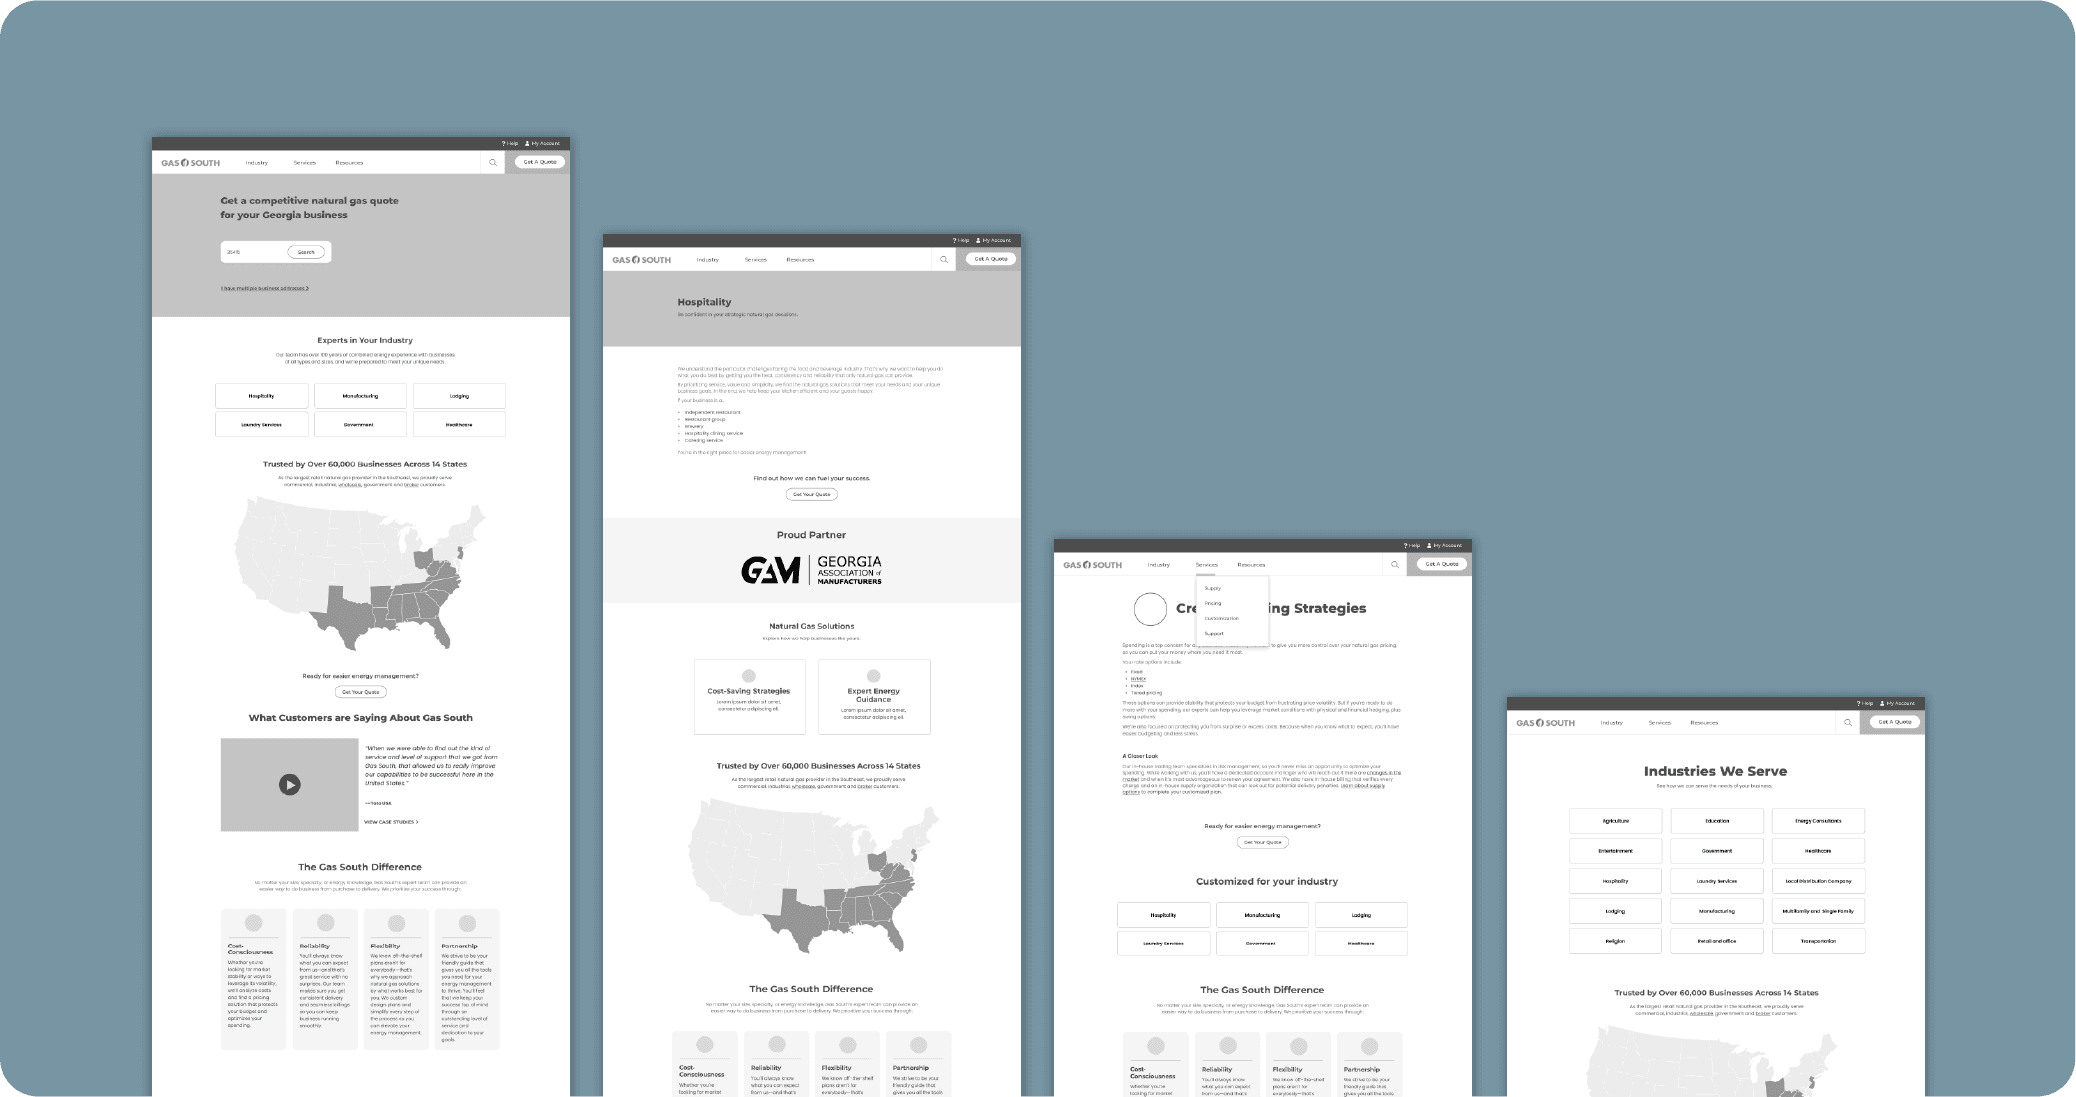
Task: Expand the Services navigation menu
Action: [1206, 564]
